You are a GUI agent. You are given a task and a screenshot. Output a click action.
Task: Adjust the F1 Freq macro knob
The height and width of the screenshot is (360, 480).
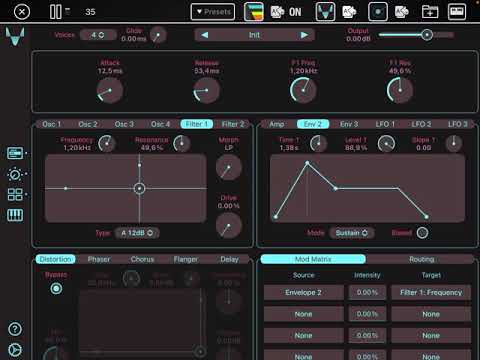(303, 90)
